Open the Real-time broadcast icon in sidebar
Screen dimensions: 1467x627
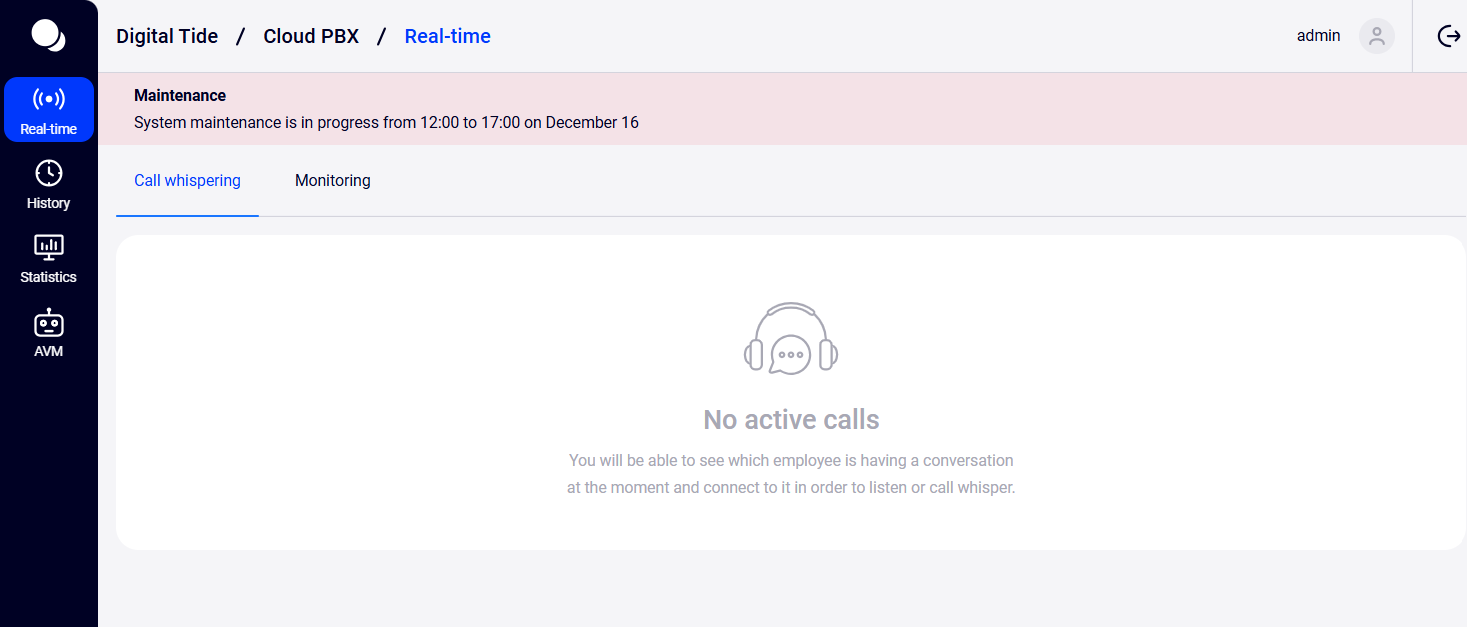[48, 99]
